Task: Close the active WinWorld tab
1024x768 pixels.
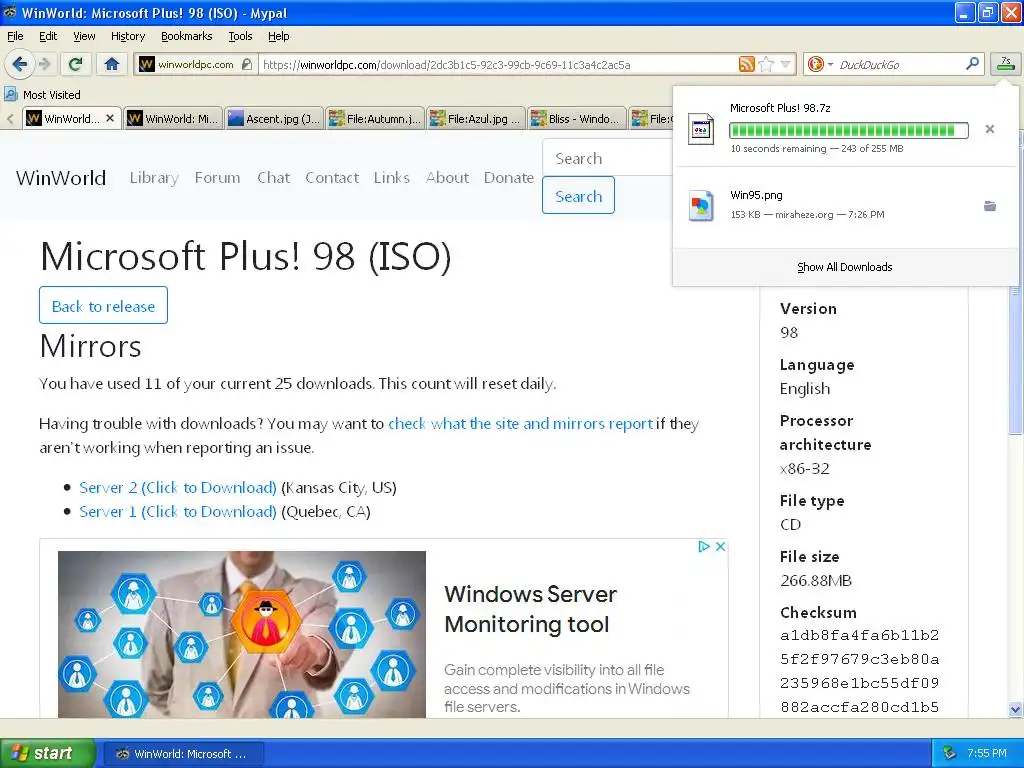Action: 110,118
